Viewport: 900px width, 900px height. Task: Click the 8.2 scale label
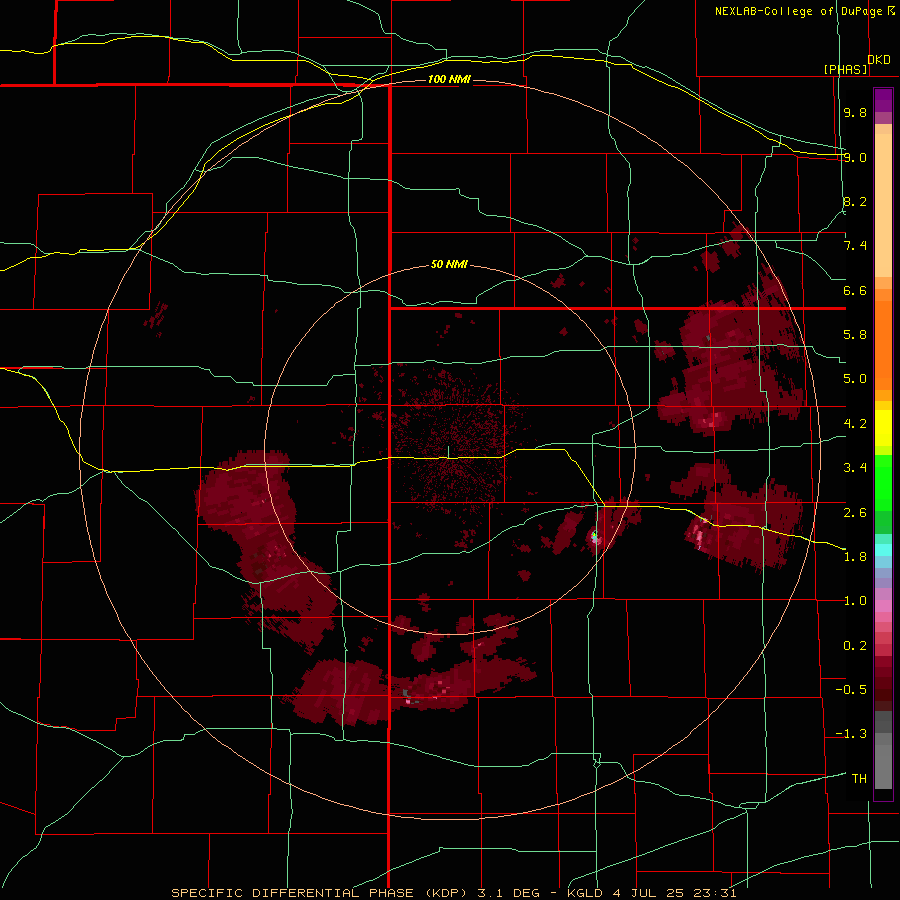pos(855,201)
